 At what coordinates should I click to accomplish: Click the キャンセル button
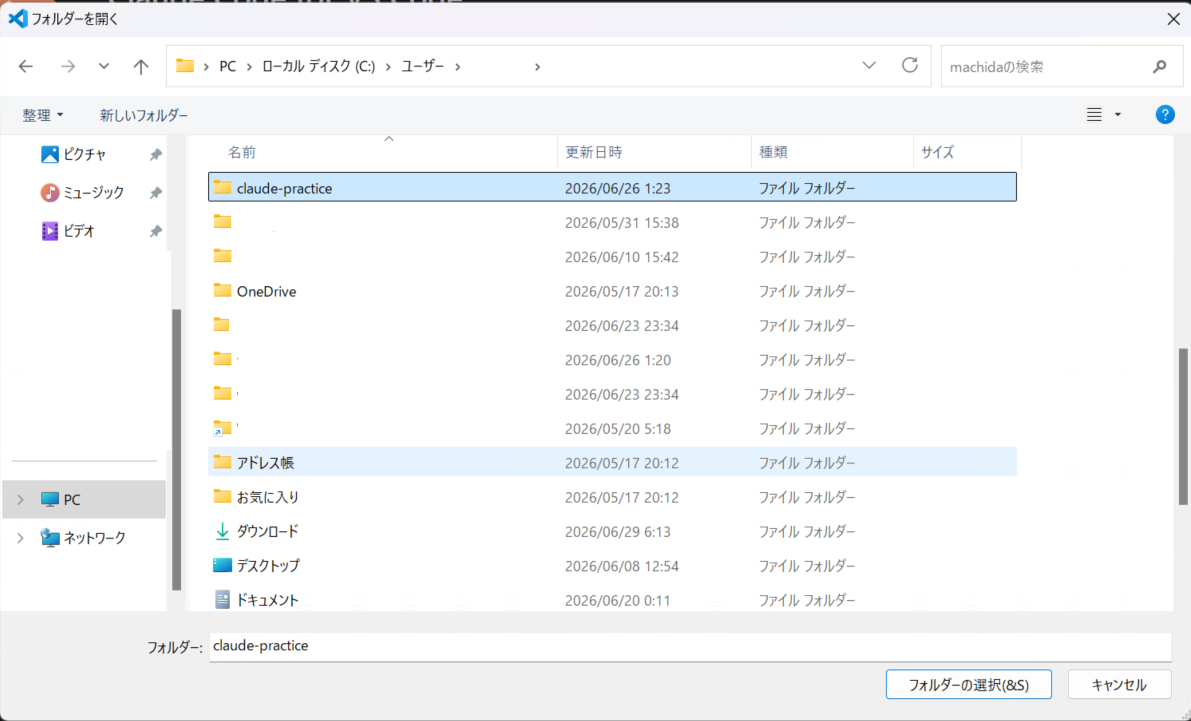1119,685
